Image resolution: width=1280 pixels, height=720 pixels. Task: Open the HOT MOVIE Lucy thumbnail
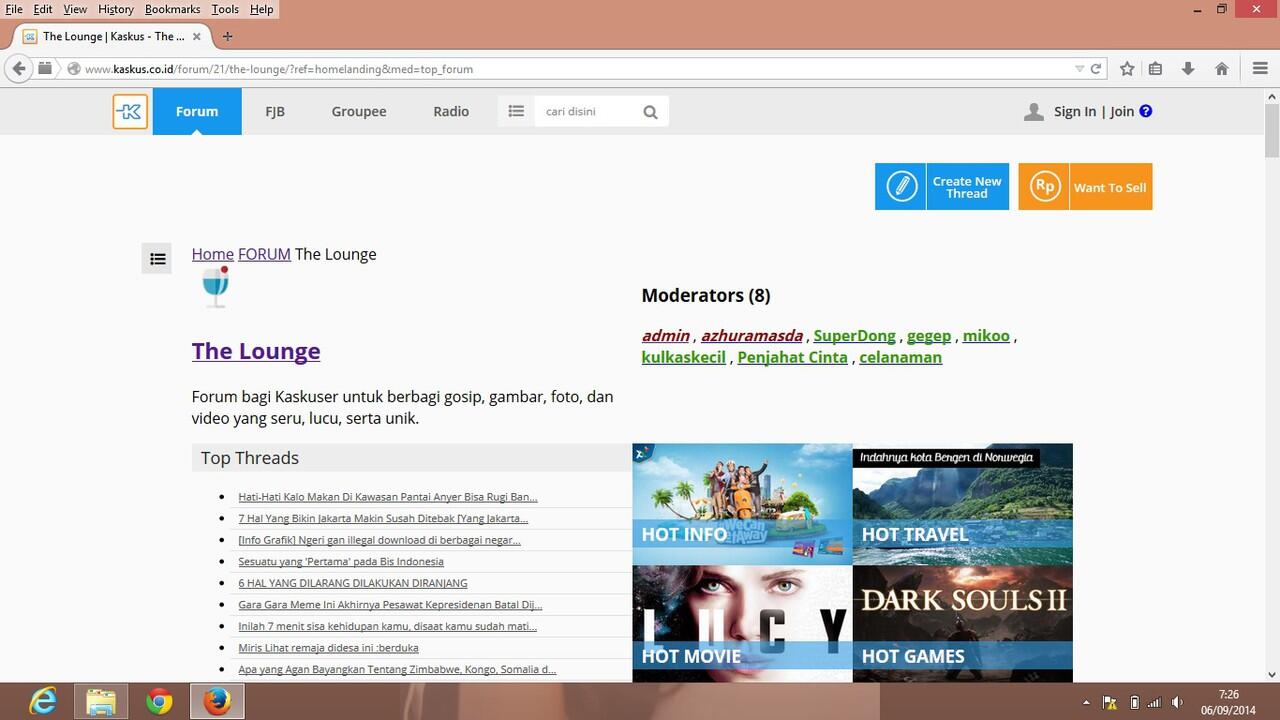click(742, 624)
